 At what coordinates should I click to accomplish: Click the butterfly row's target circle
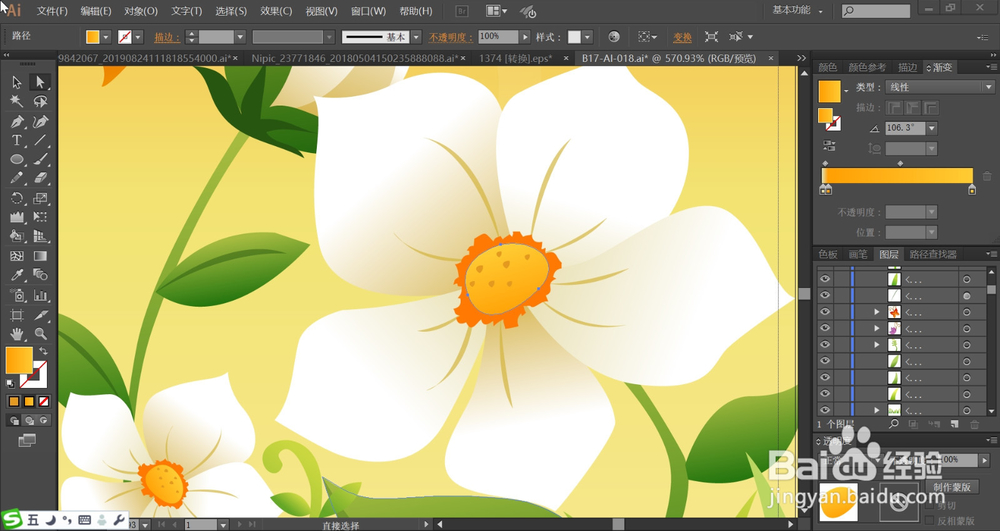coord(967,312)
